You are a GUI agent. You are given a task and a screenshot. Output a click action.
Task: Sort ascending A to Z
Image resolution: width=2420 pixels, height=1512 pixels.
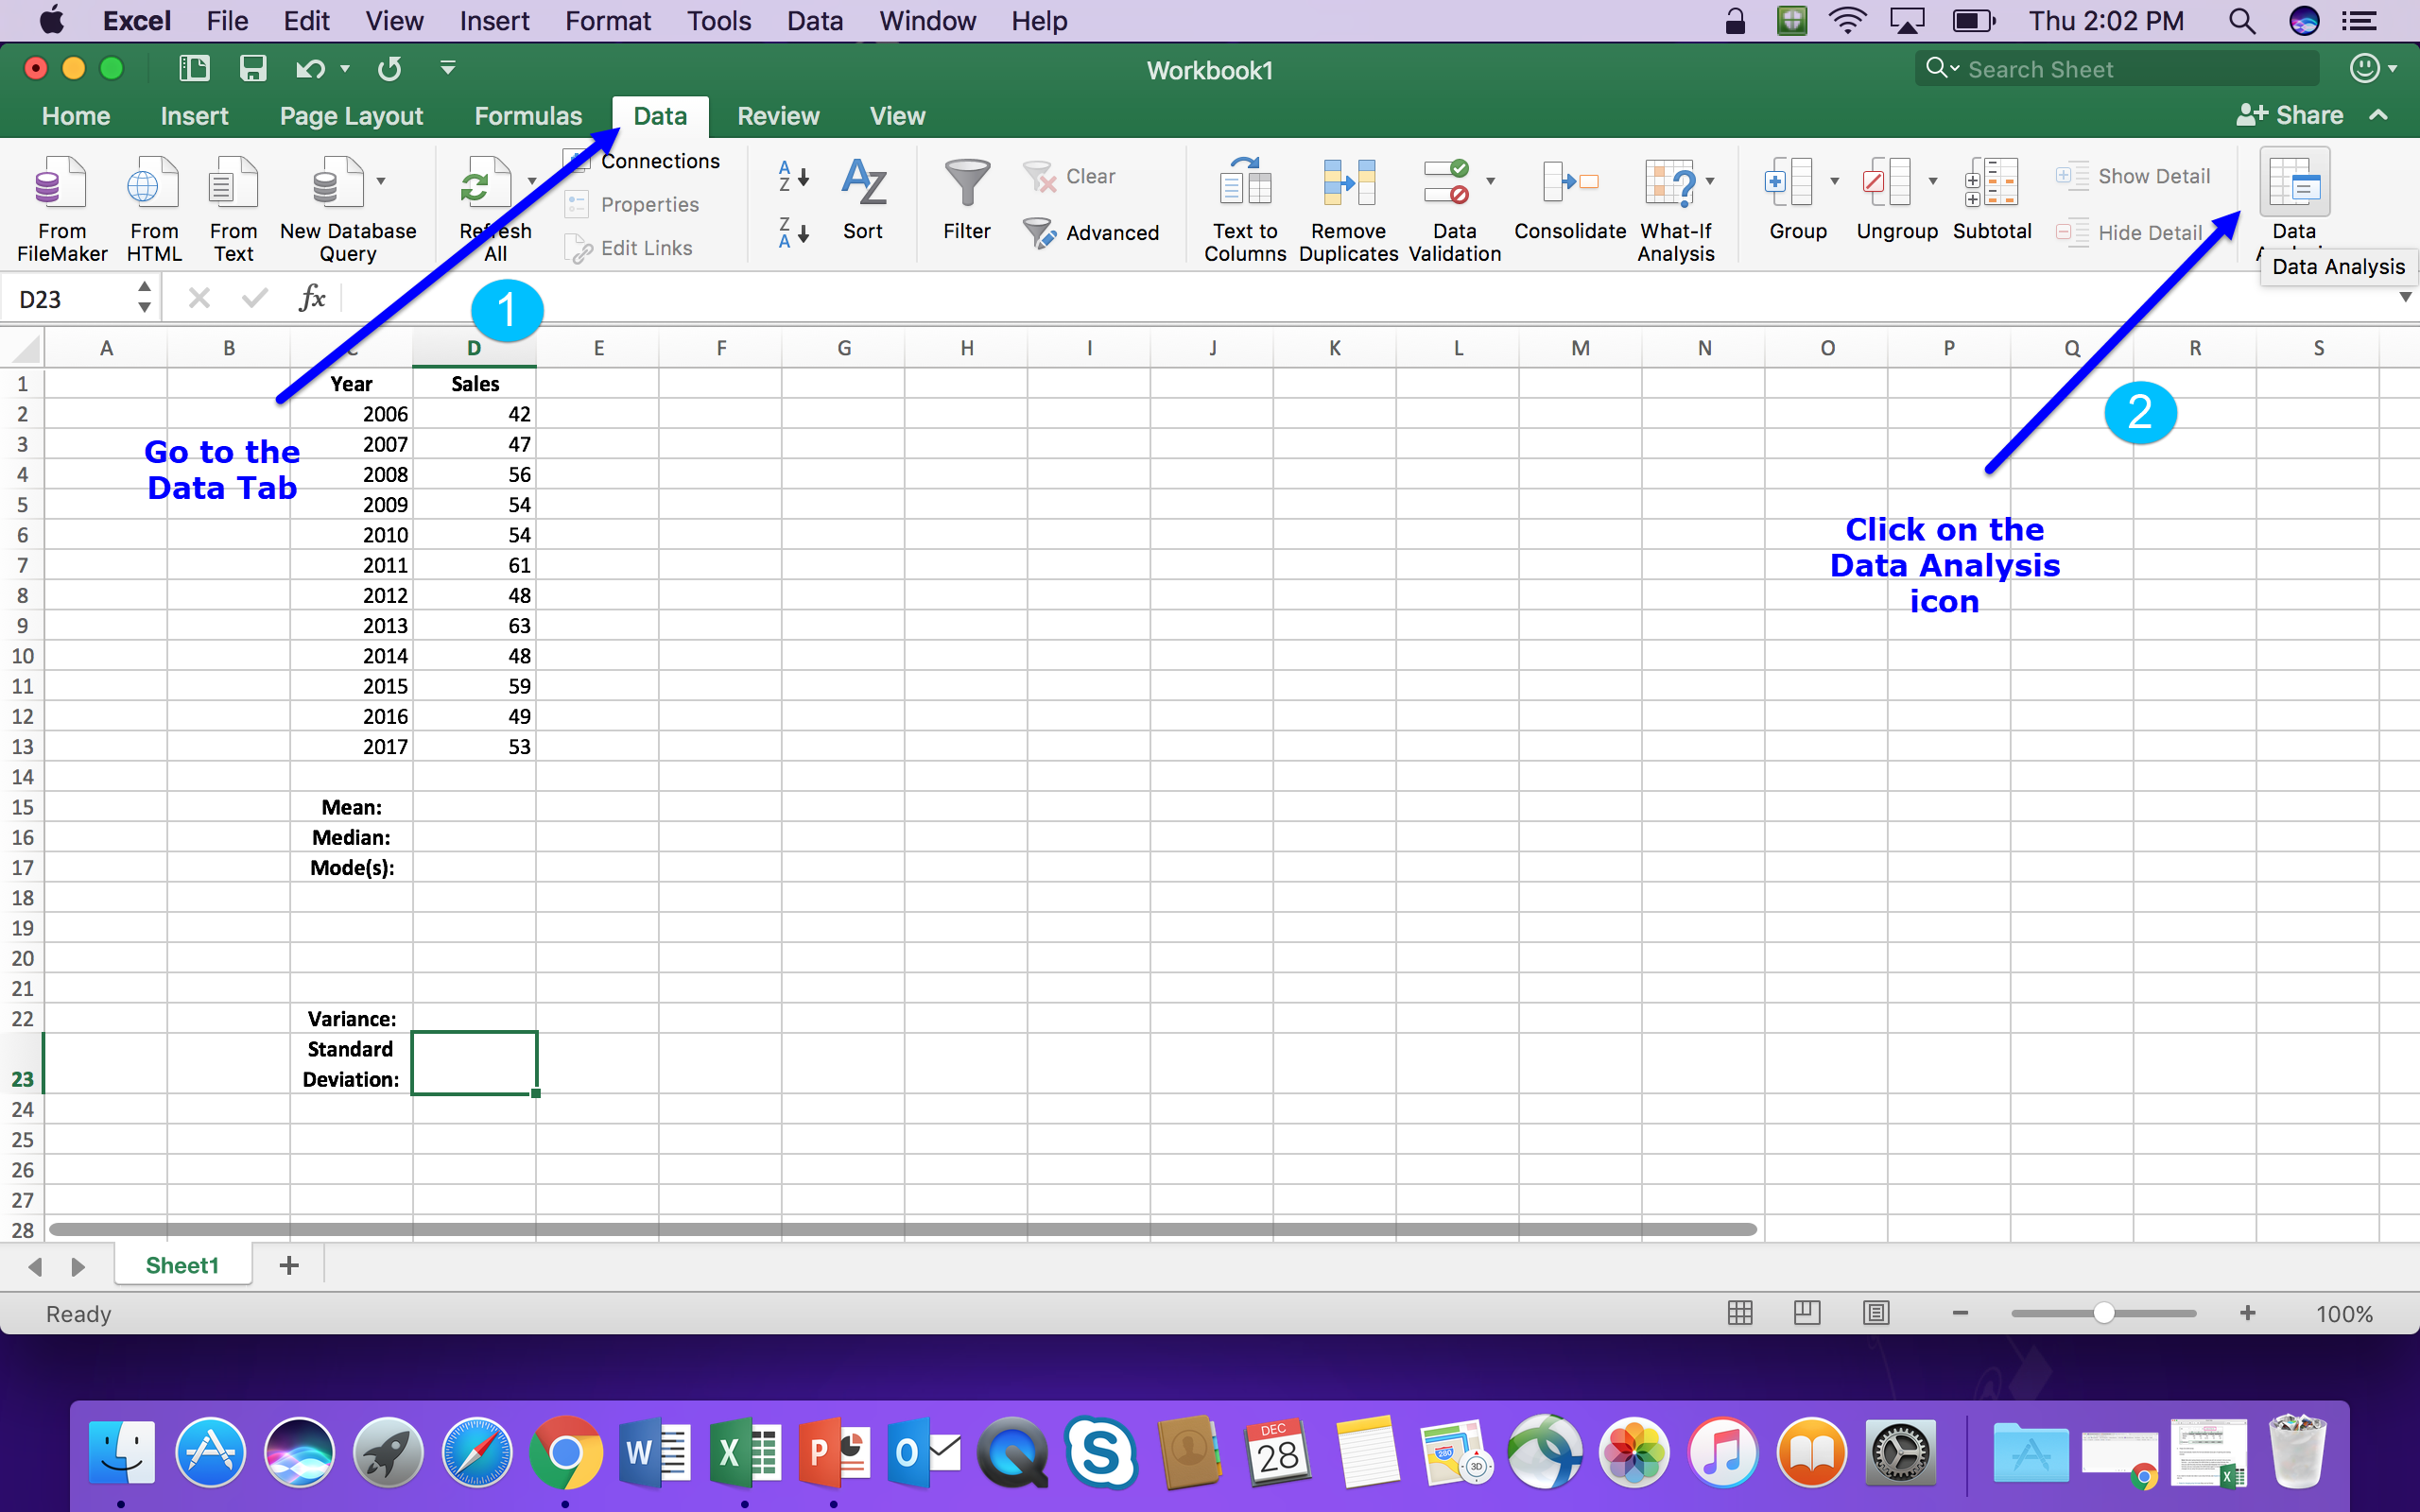point(793,177)
